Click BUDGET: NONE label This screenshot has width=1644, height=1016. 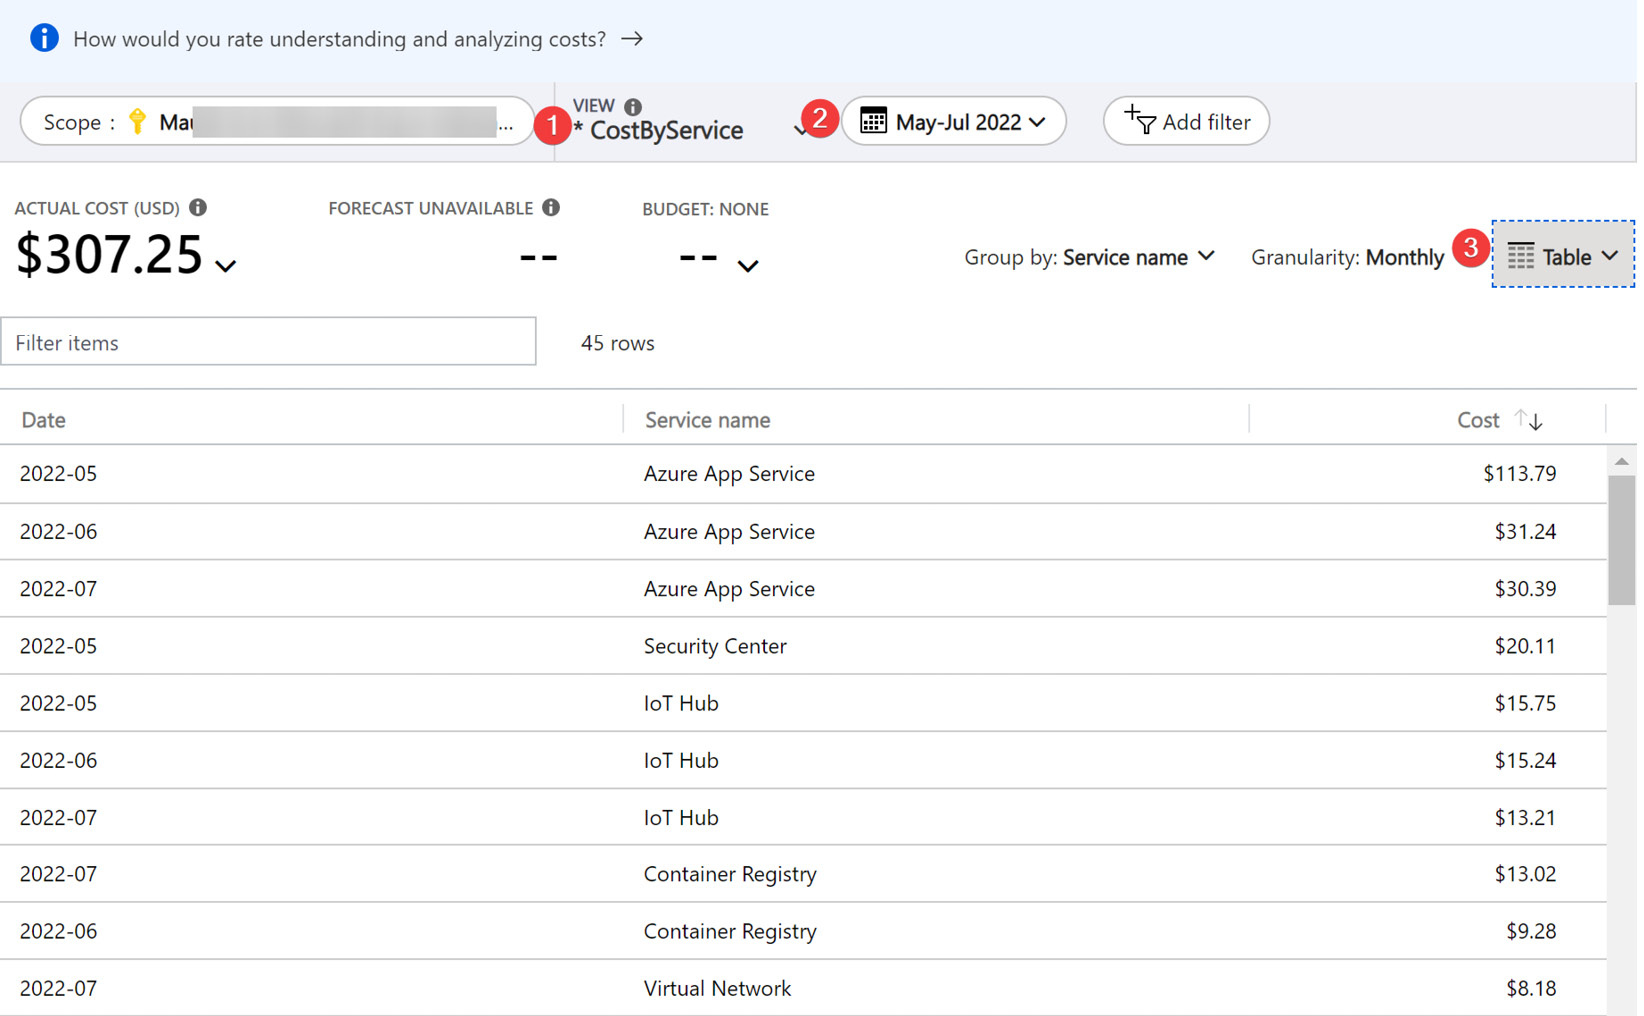(x=705, y=209)
